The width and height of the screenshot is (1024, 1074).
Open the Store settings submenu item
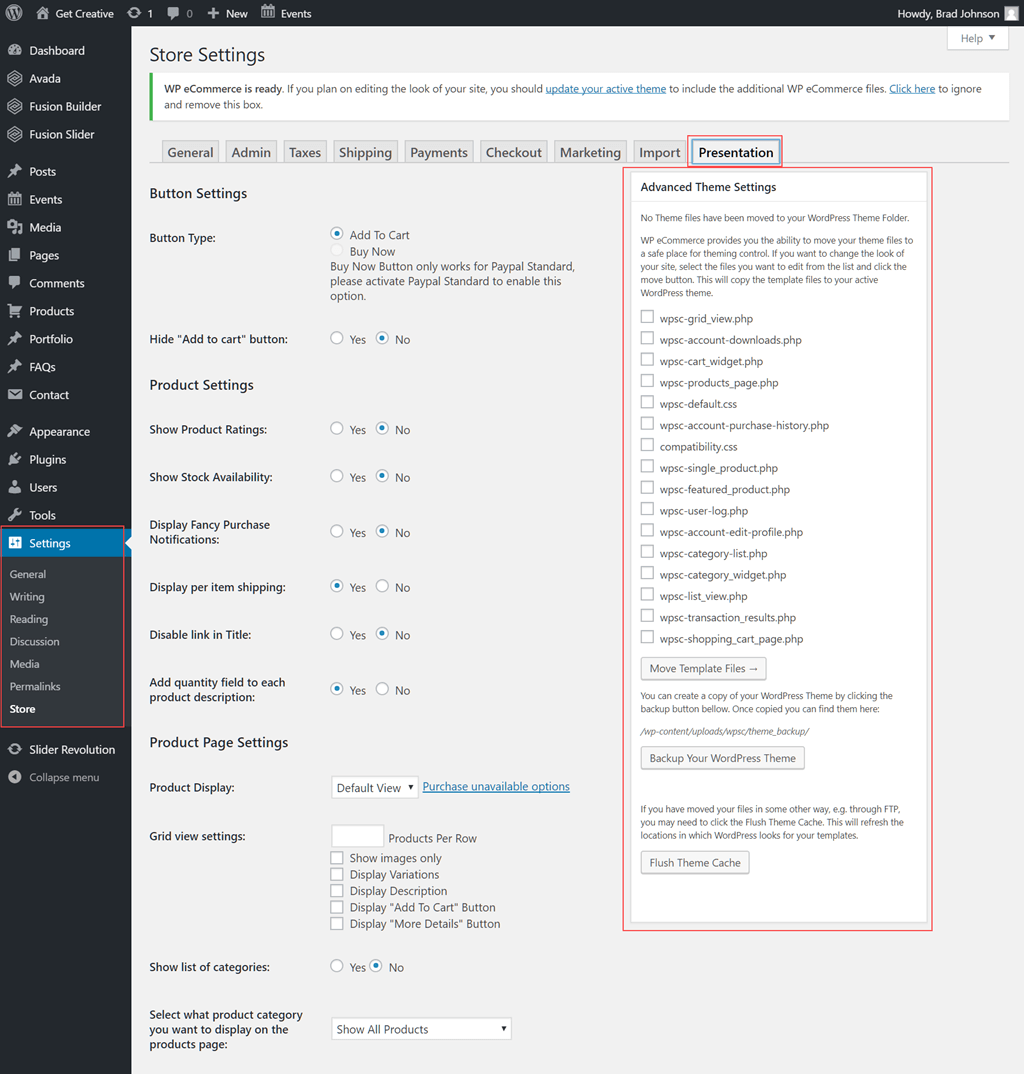coord(23,709)
